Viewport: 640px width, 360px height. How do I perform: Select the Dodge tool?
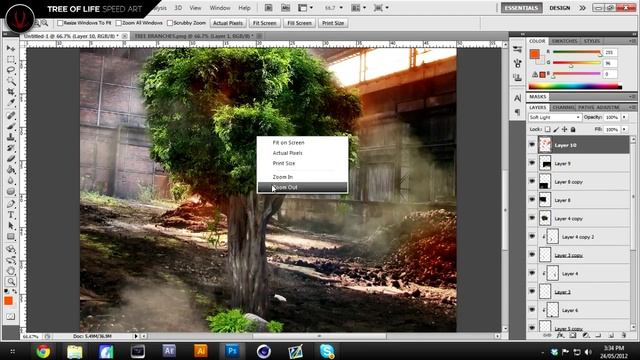click(x=11, y=192)
